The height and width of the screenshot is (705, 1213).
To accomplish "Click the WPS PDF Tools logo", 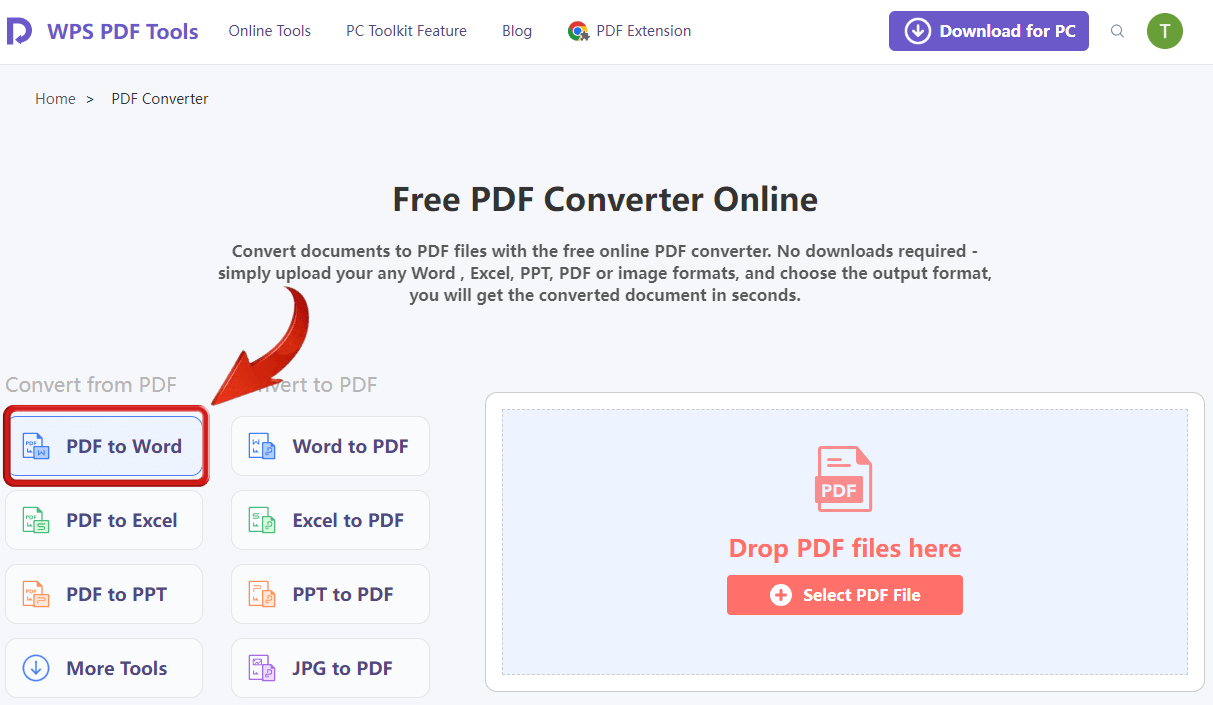I will 102,30.
